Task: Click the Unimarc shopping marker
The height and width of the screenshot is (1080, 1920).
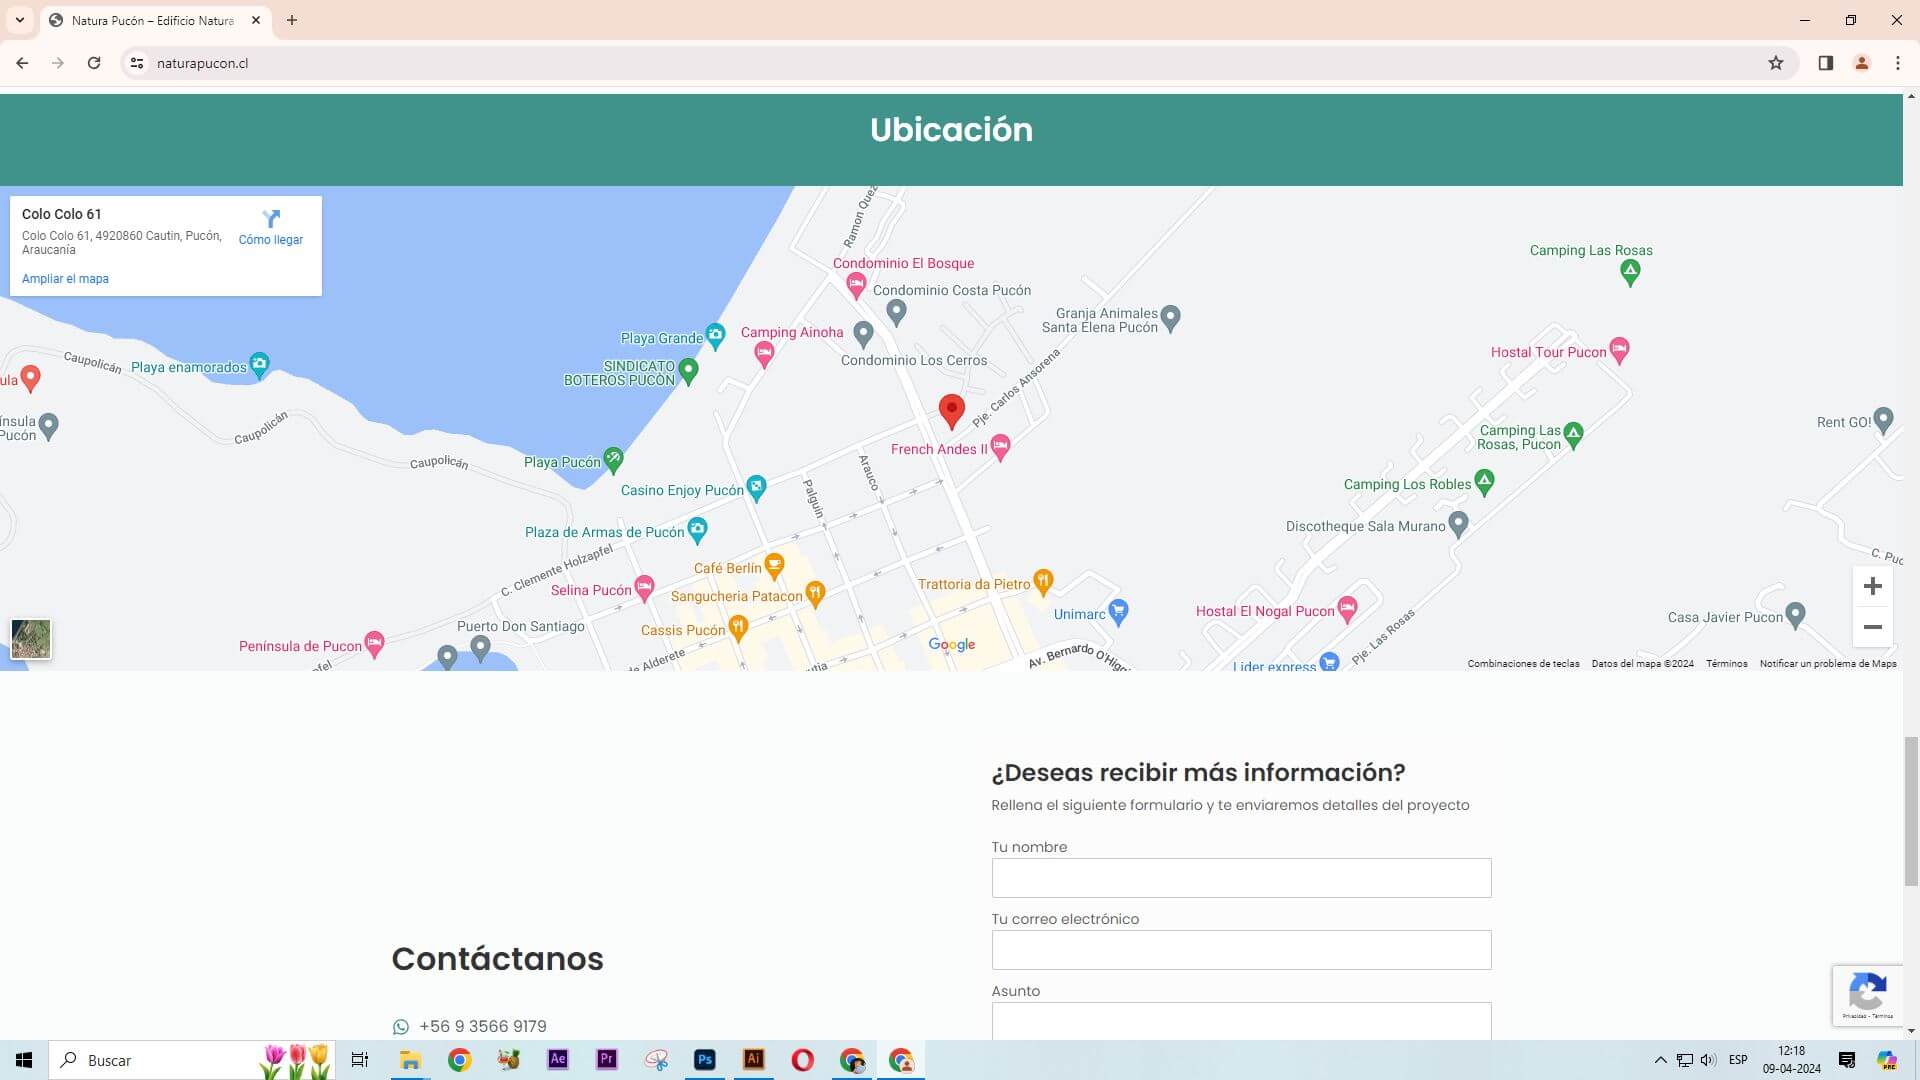Action: (x=1118, y=611)
